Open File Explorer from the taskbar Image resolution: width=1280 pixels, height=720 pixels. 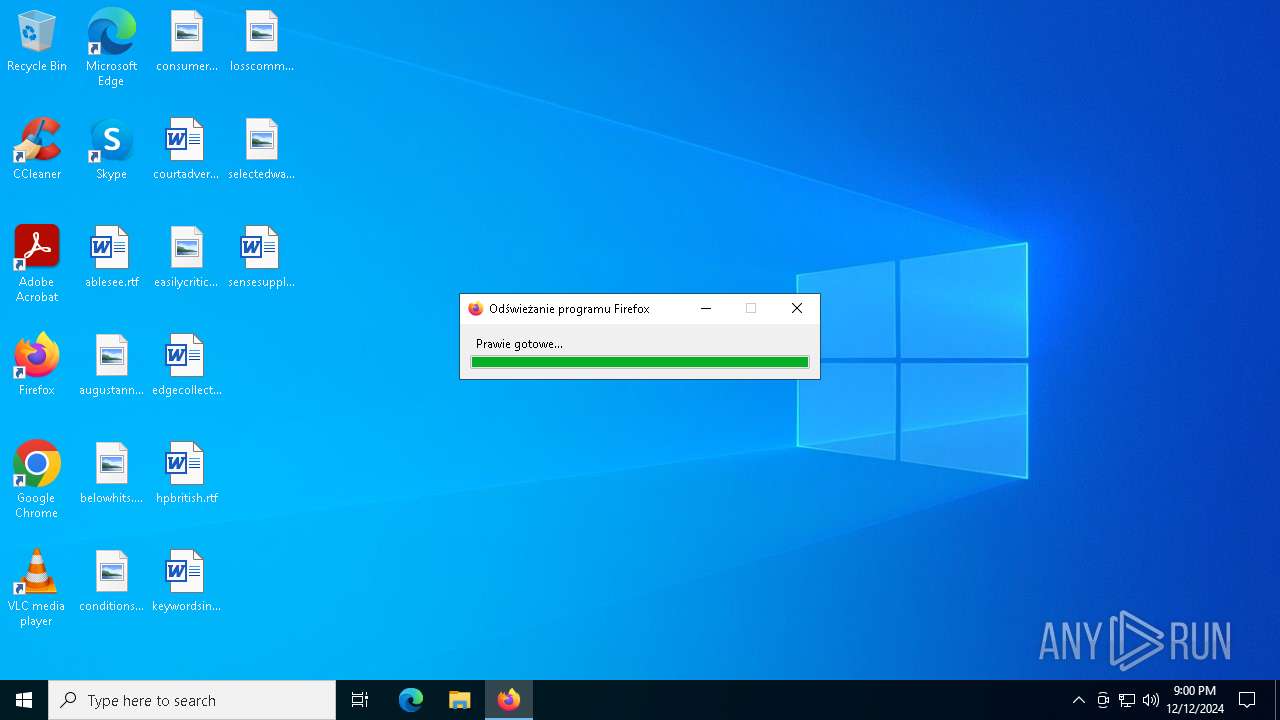(x=460, y=700)
